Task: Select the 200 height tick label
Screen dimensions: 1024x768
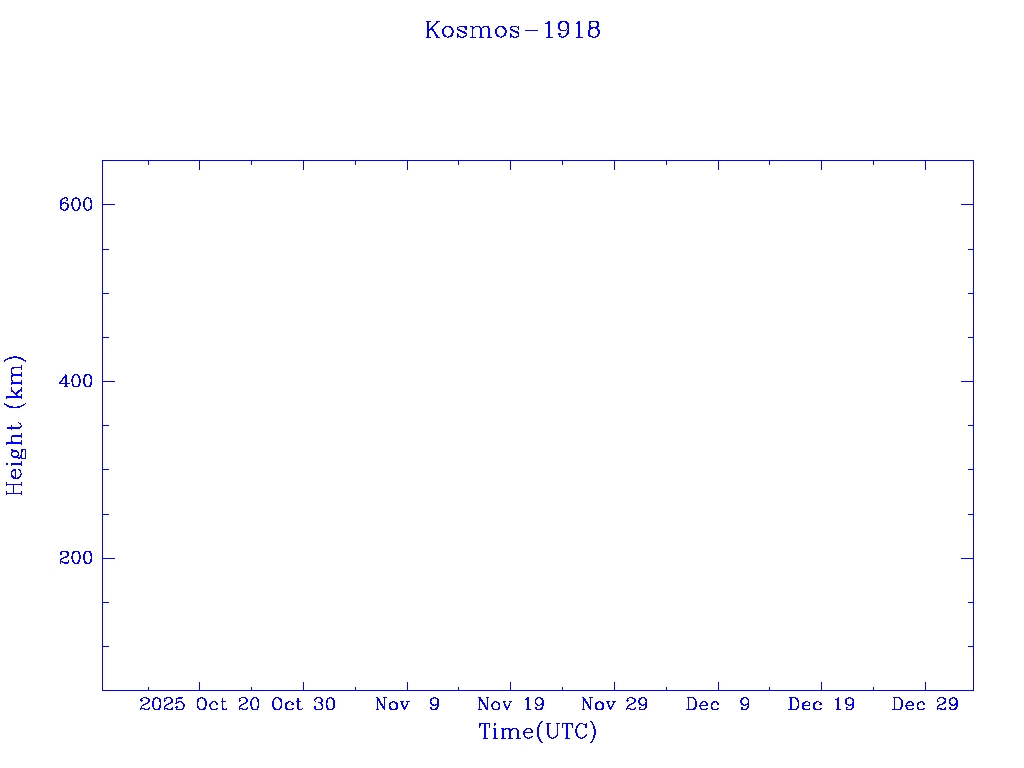Action: [76, 558]
